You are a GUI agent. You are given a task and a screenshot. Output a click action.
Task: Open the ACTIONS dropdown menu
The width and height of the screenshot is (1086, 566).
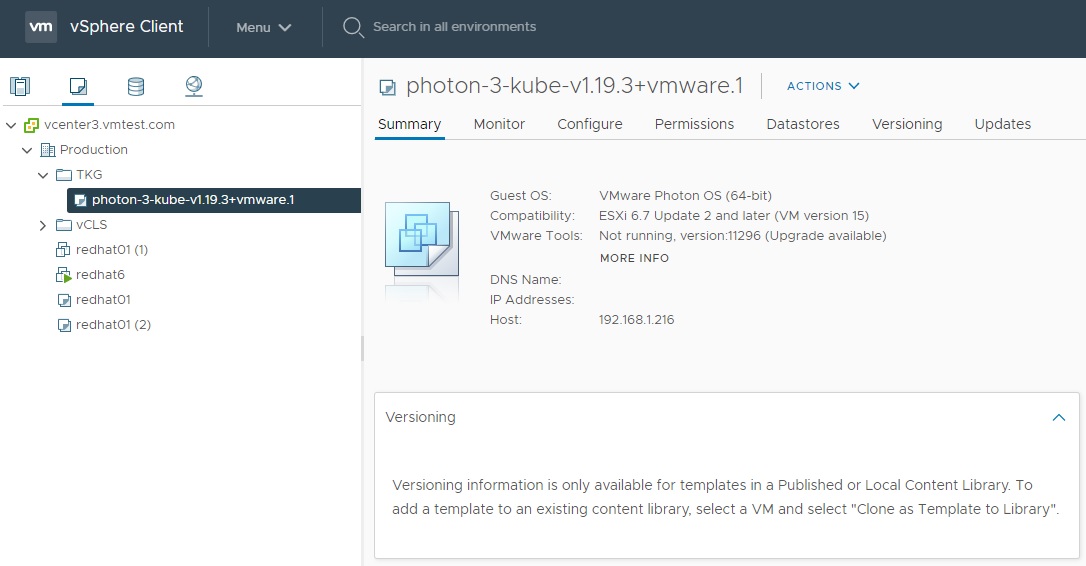[x=823, y=86]
